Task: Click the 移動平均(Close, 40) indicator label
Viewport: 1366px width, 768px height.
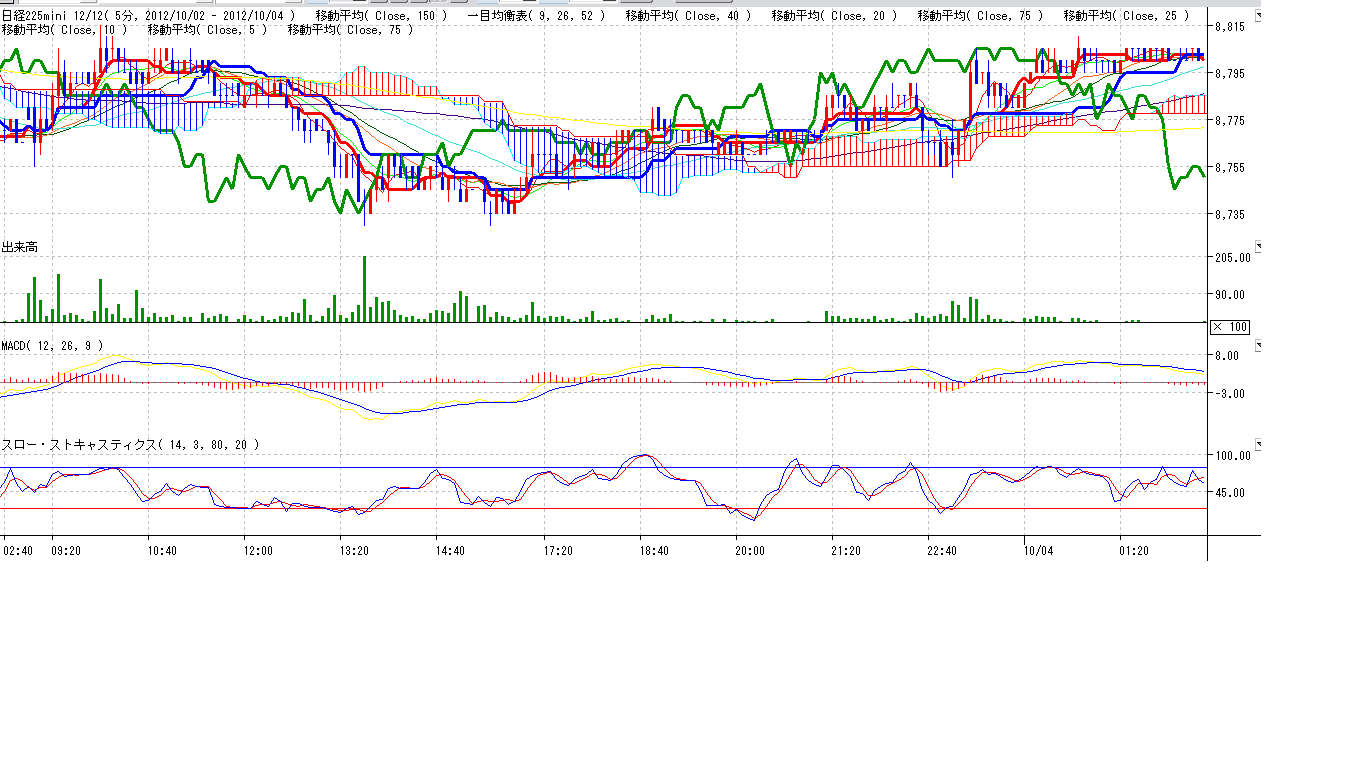Action: click(x=687, y=16)
